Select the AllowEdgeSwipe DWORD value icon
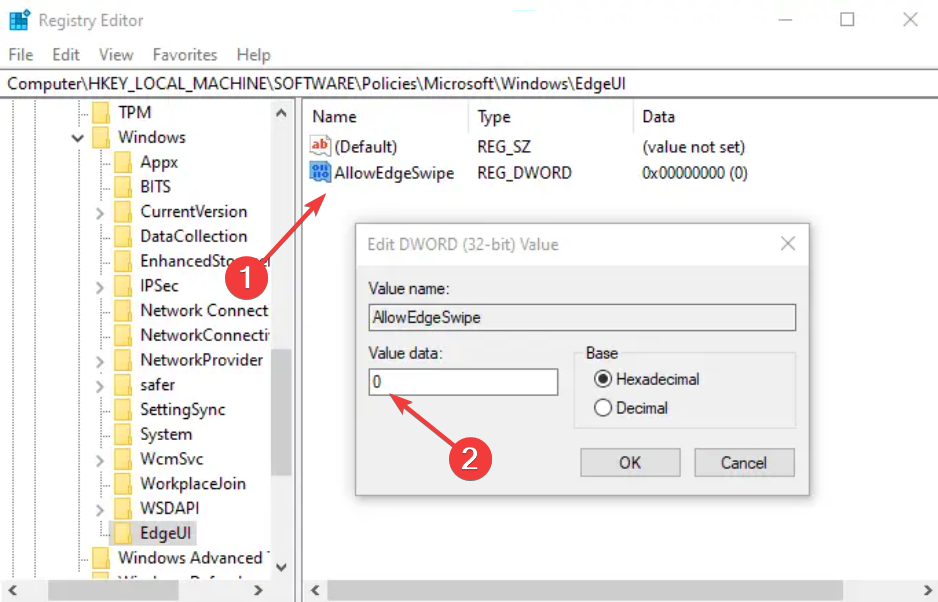The width and height of the screenshot is (938, 602). [x=320, y=172]
